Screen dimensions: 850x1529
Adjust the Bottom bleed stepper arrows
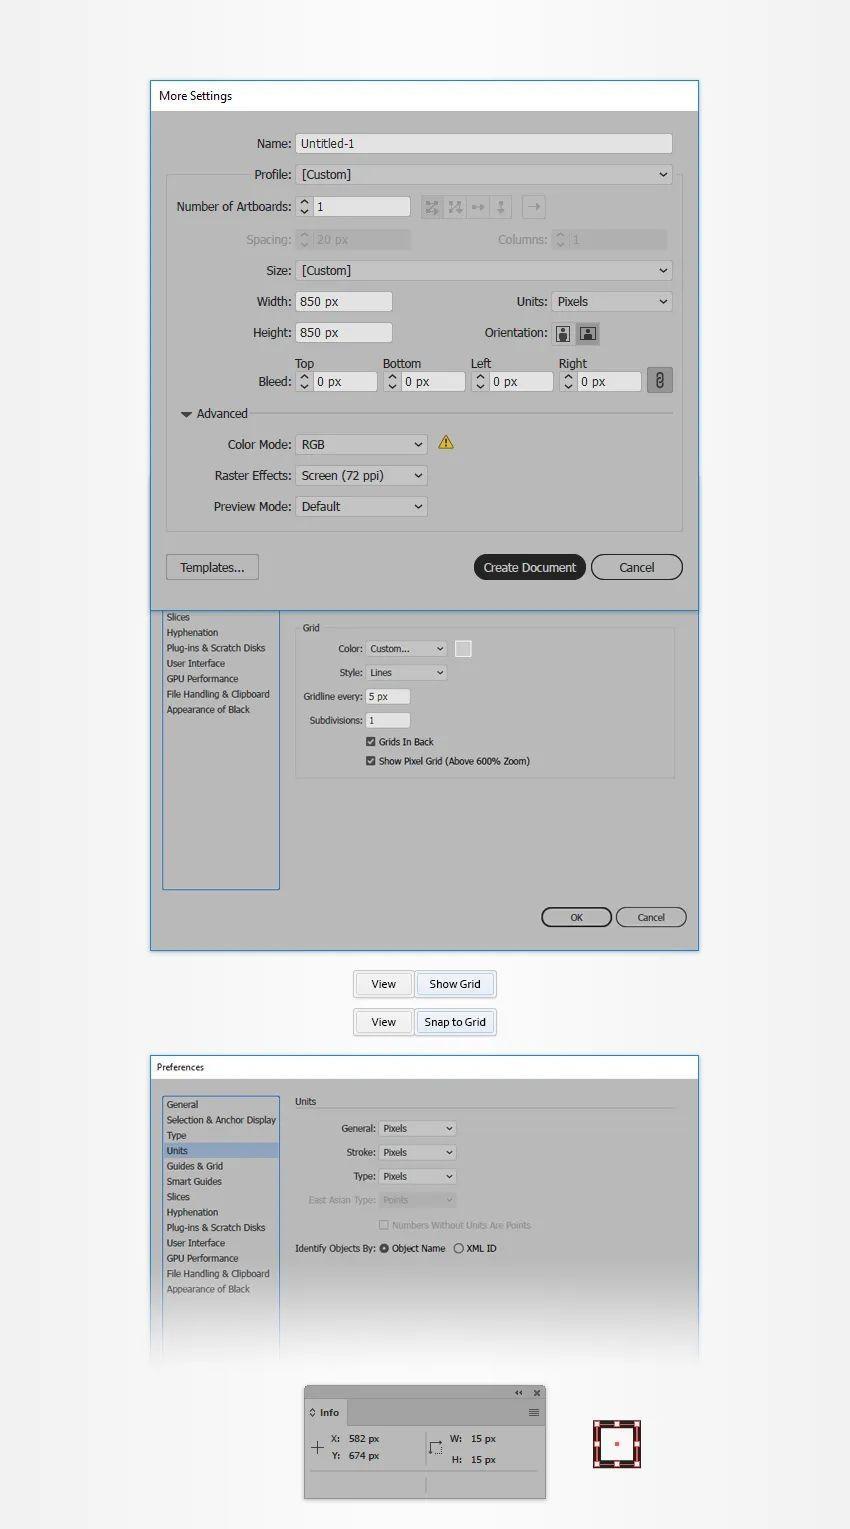tap(392, 382)
